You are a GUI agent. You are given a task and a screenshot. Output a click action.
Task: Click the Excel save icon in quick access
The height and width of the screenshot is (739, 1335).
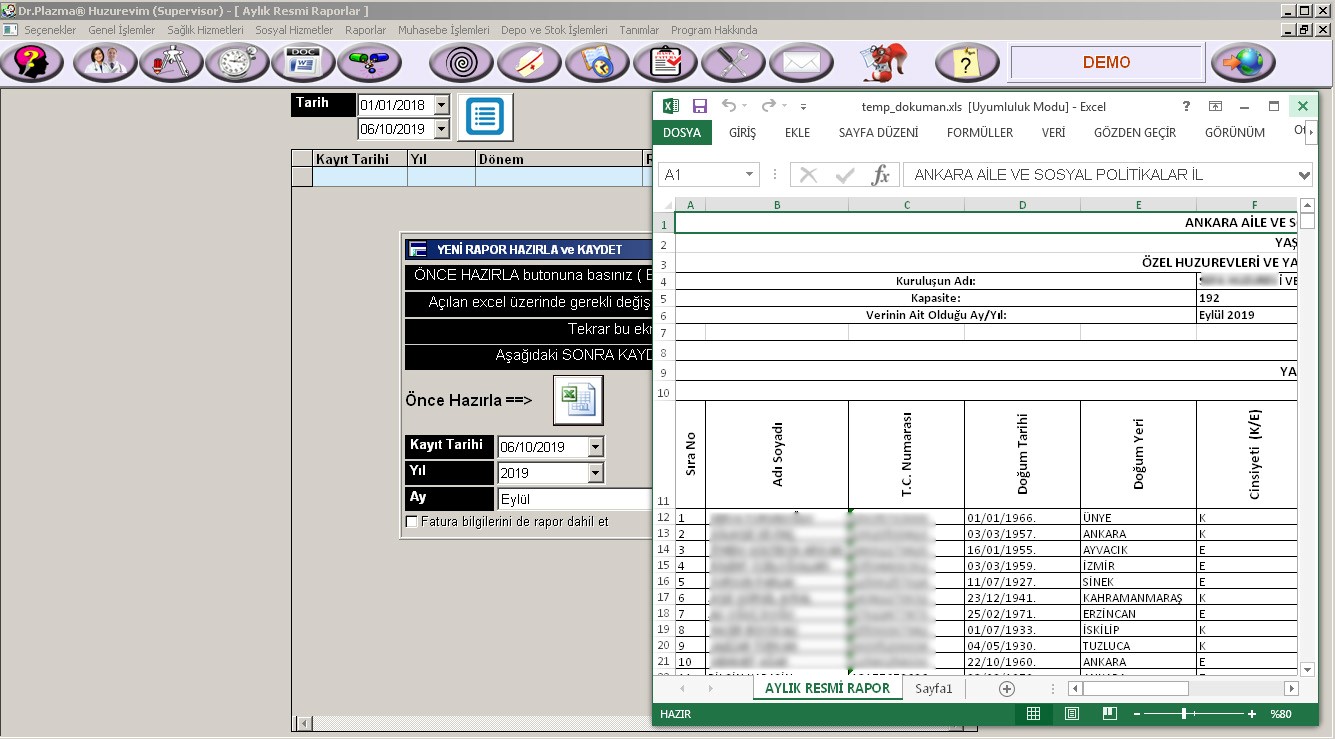[x=700, y=106]
